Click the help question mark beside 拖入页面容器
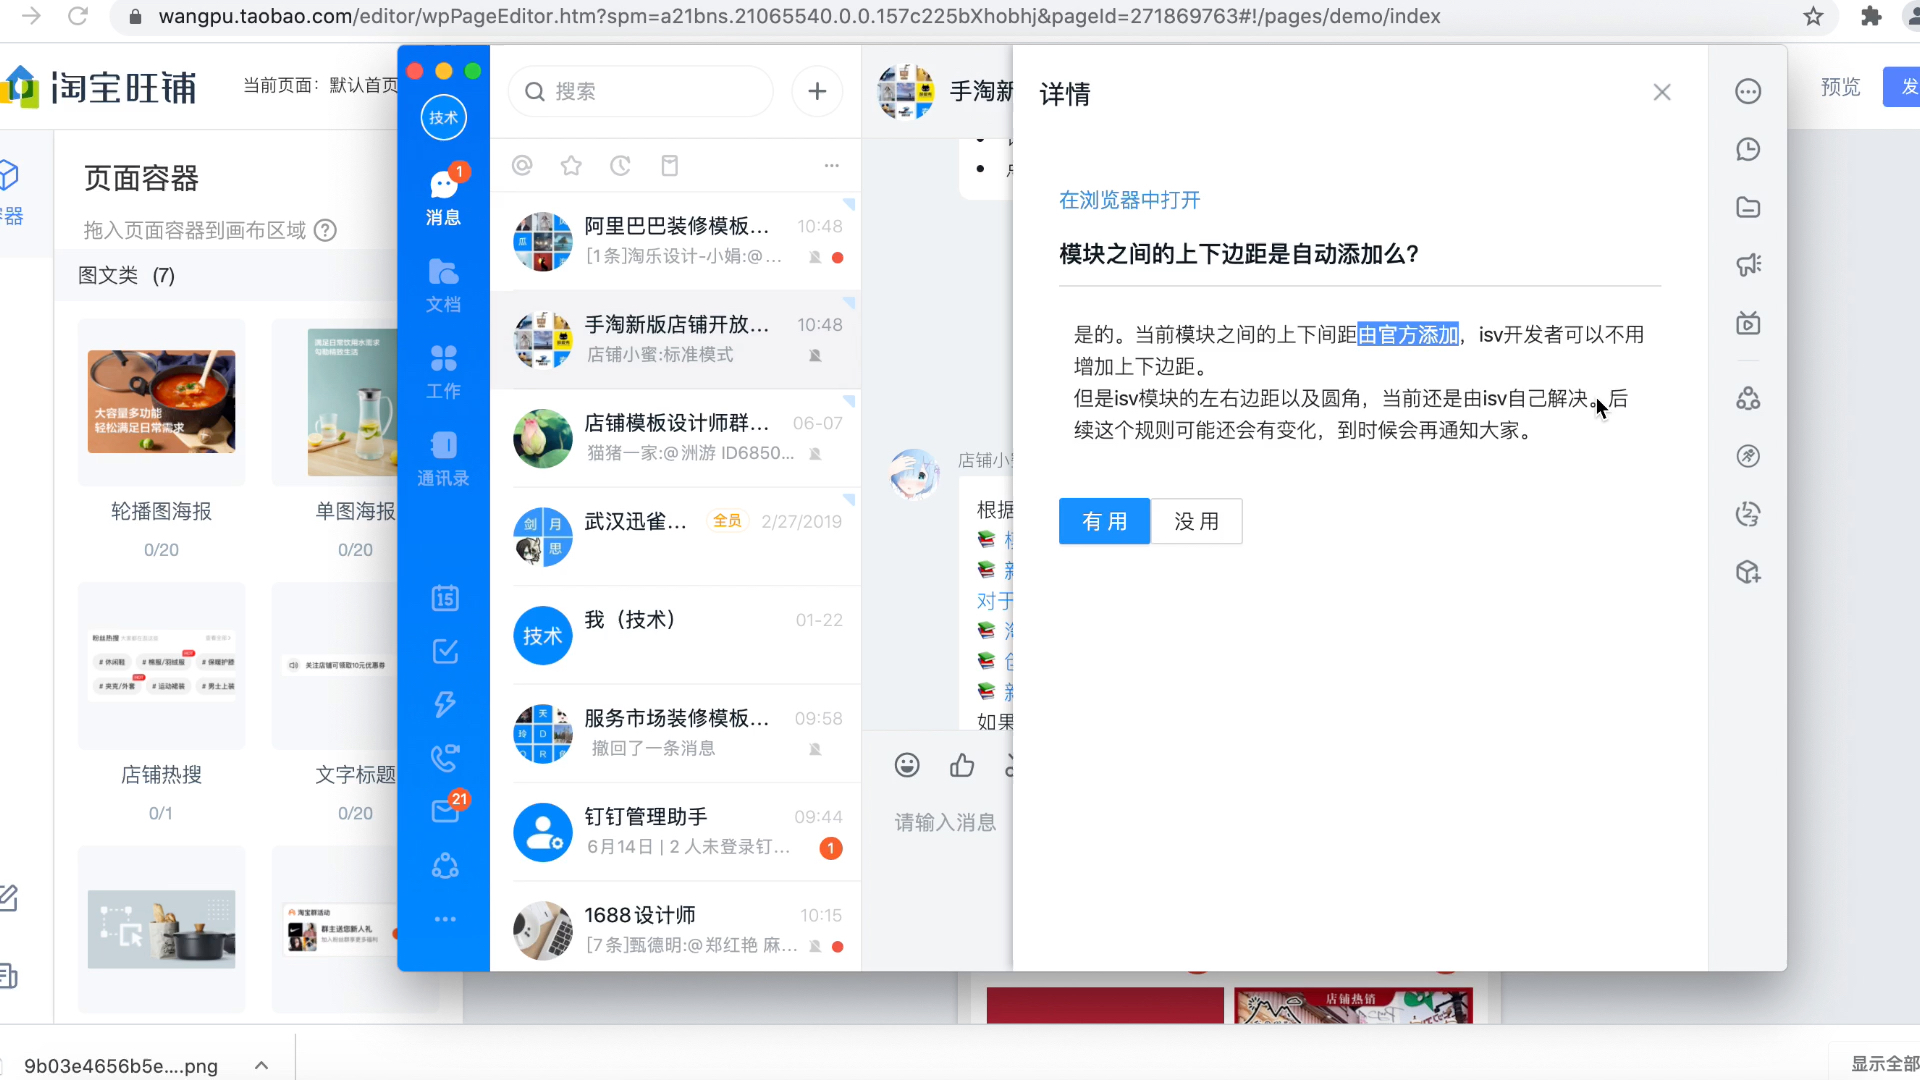Image resolution: width=1920 pixels, height=1080 pixels. [x=325, y=230]
